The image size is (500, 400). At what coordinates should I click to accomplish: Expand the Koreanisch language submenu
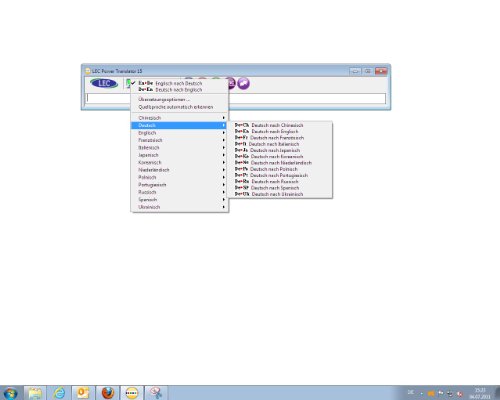coord(179,162)
